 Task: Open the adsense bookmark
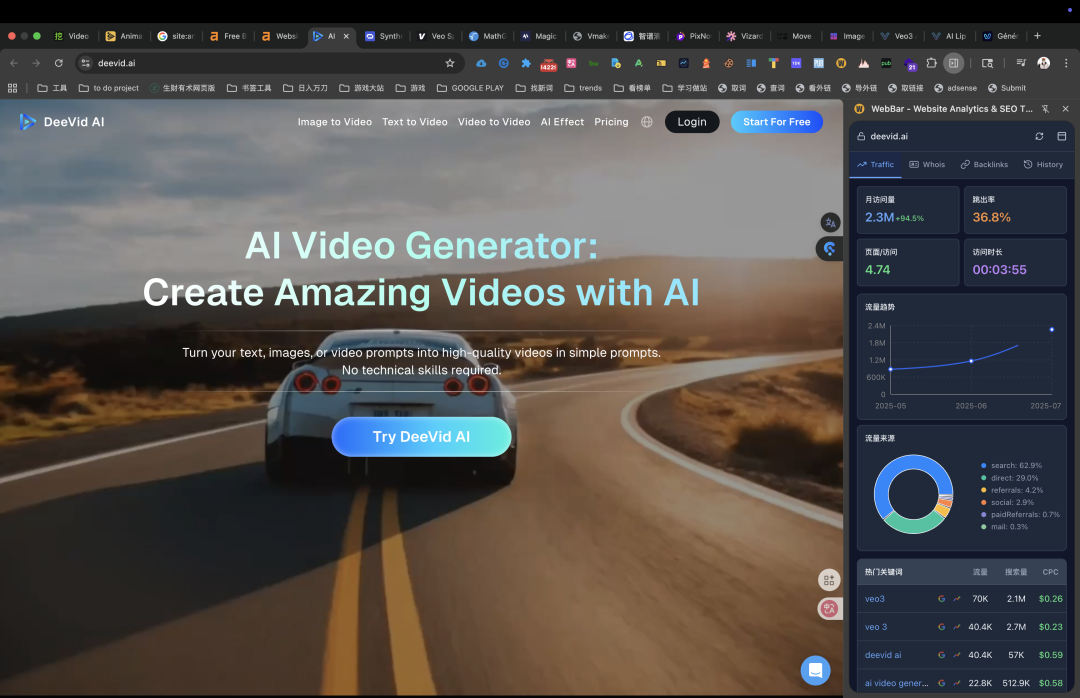(955, 88)
